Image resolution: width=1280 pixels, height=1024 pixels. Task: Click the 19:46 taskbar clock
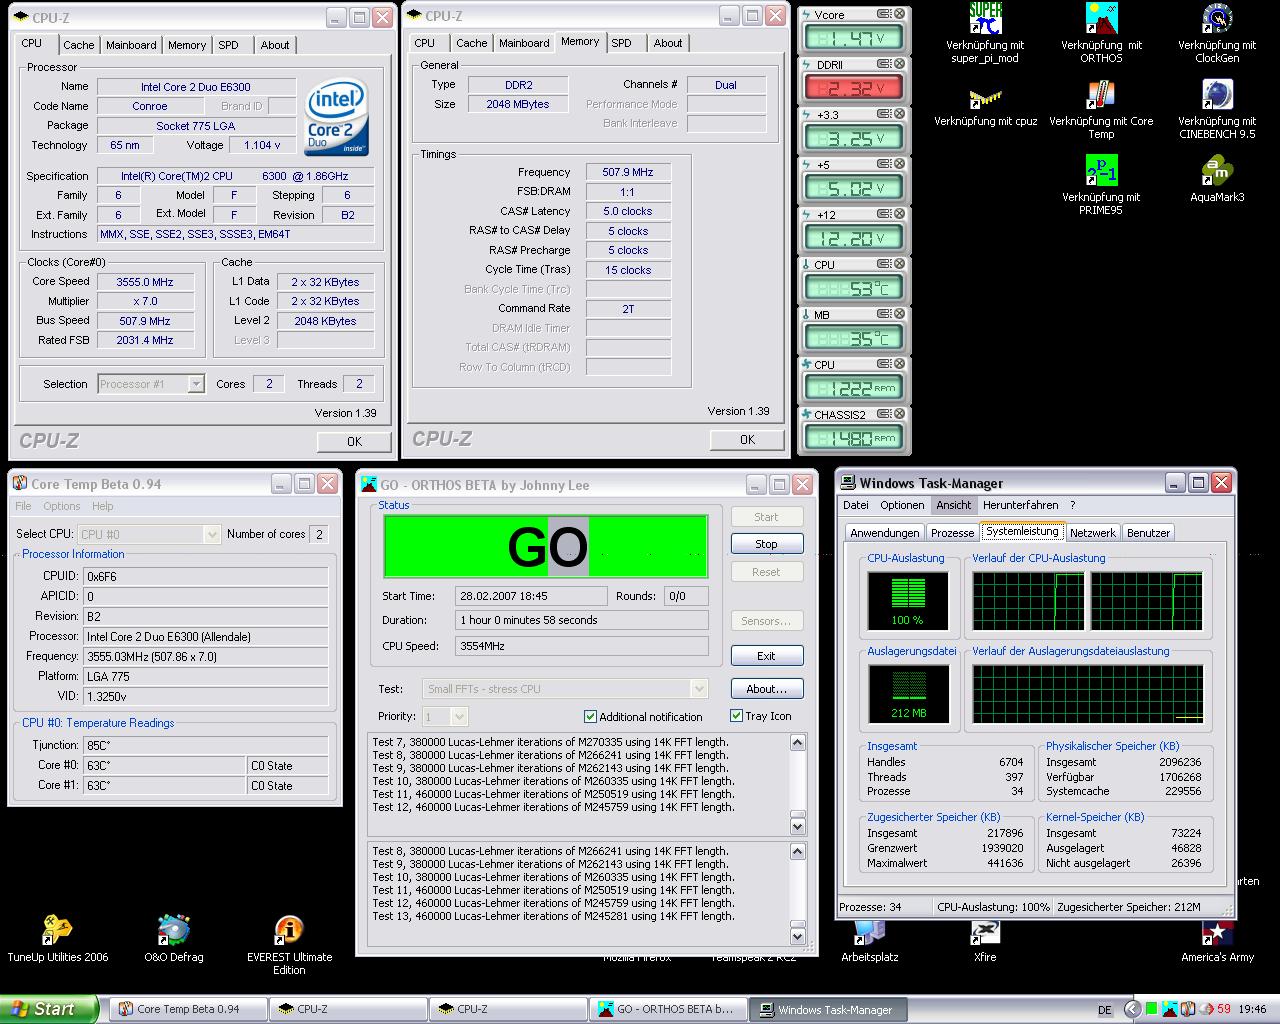(x=1252, y=1010)
